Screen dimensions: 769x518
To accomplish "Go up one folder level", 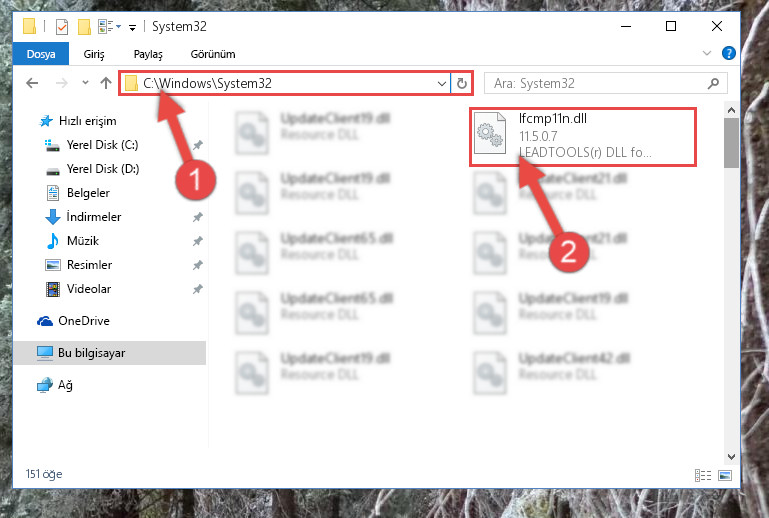I will point(105,83).
